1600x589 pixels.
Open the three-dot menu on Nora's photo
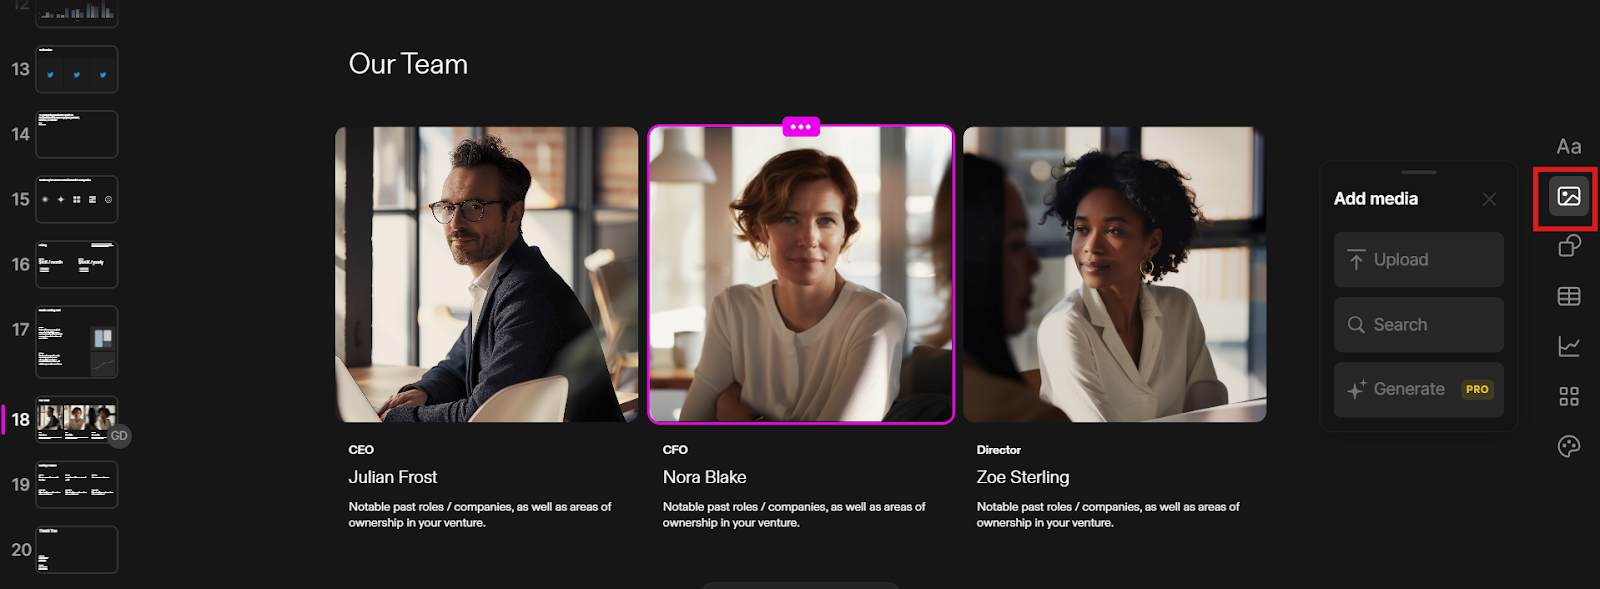click(800, 127)
